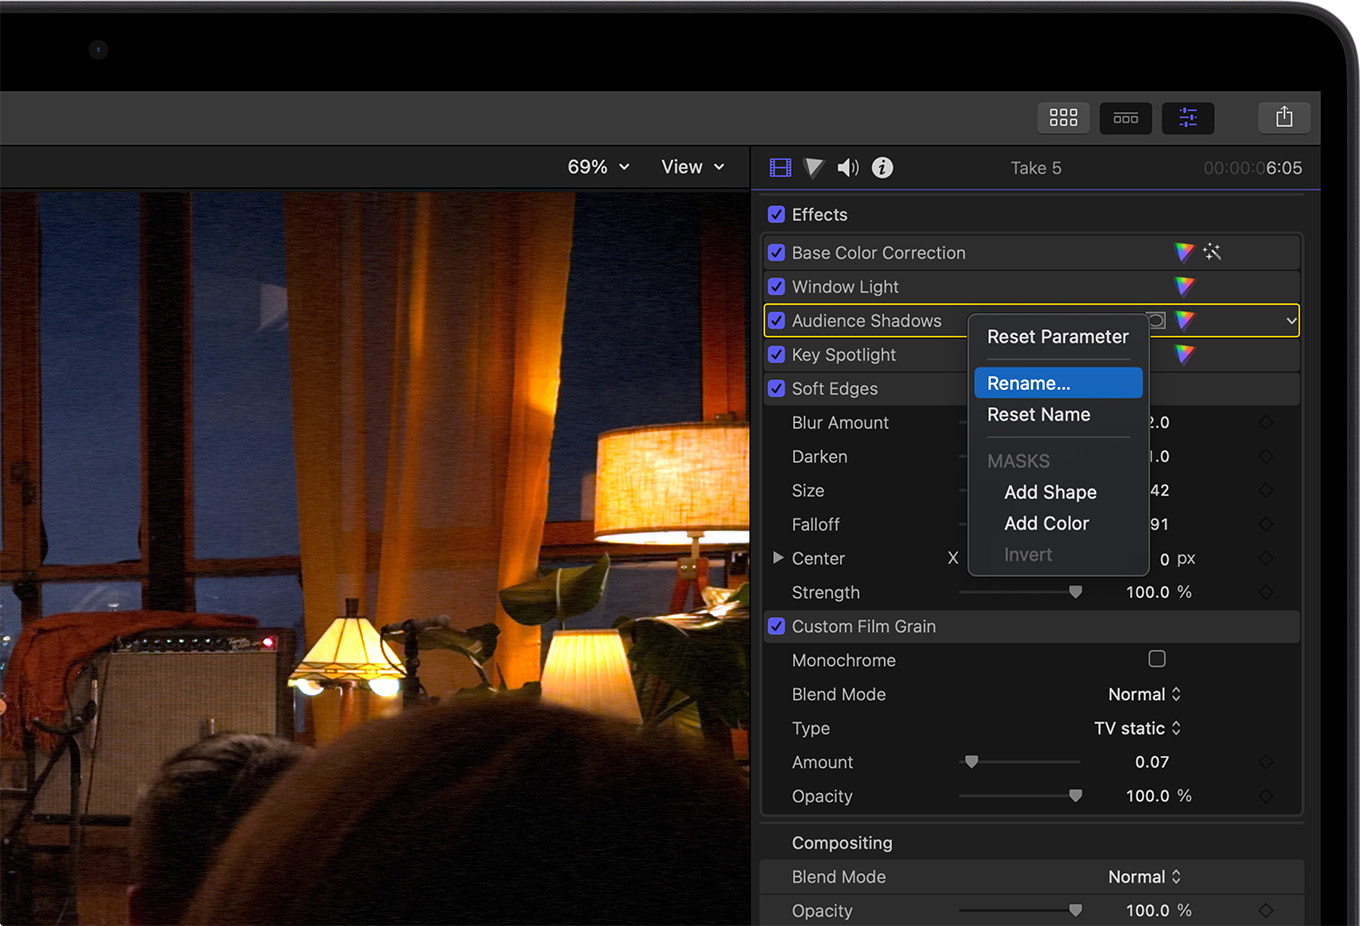Open the Info inspector tab
Viewport: 1360px width, 926px height.
(x=882, y=168)
